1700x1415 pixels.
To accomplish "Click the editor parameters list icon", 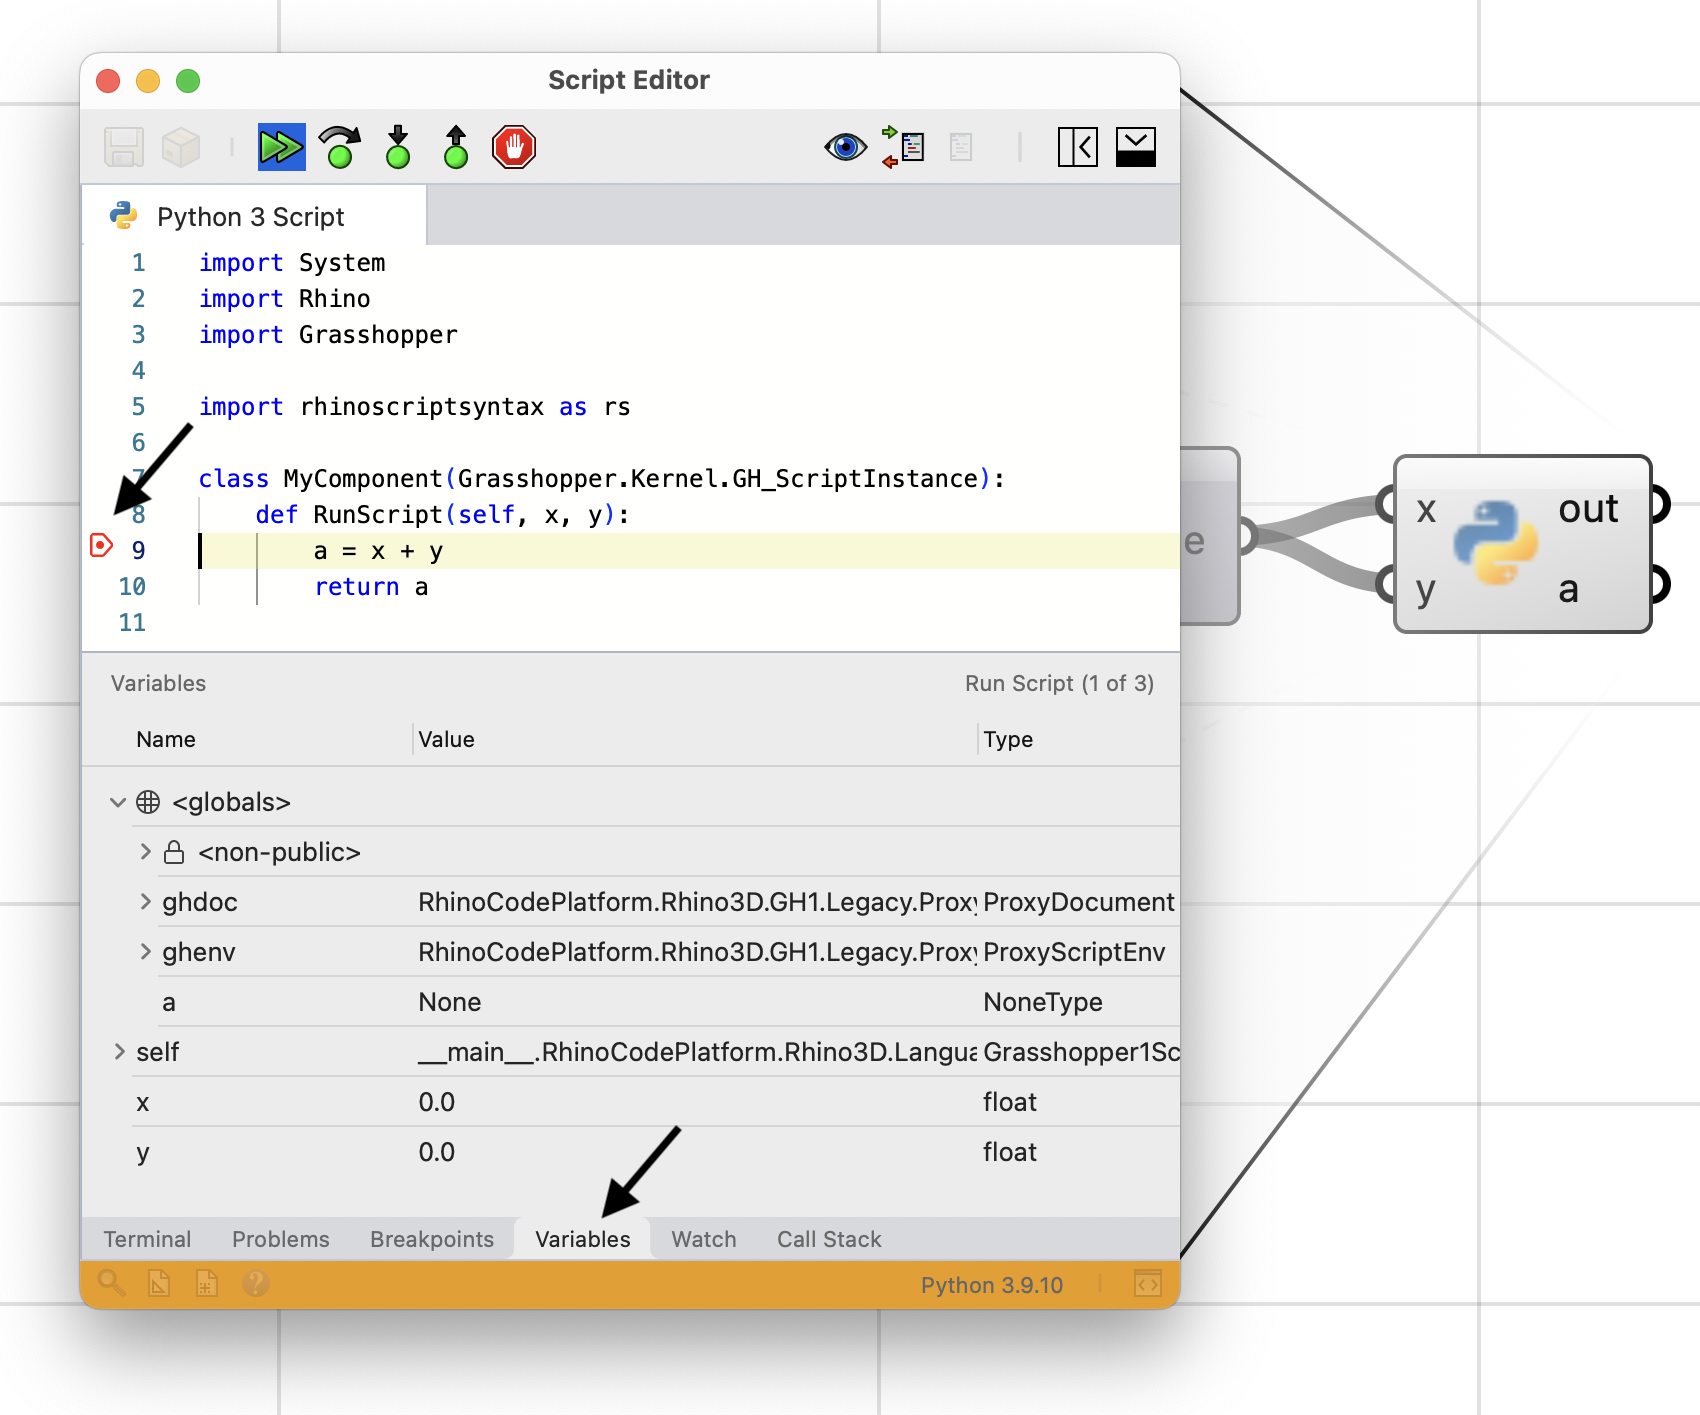I will (904, 147).
